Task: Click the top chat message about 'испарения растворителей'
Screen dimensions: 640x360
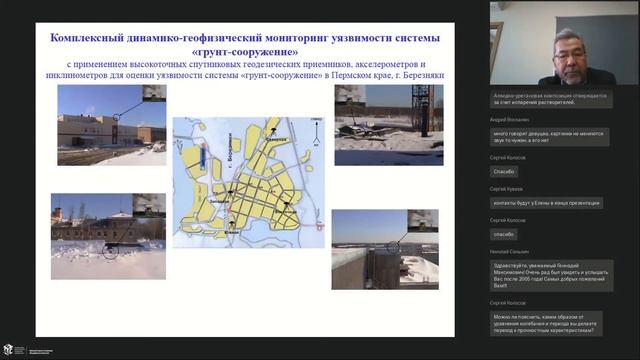Action: (551, 99)
